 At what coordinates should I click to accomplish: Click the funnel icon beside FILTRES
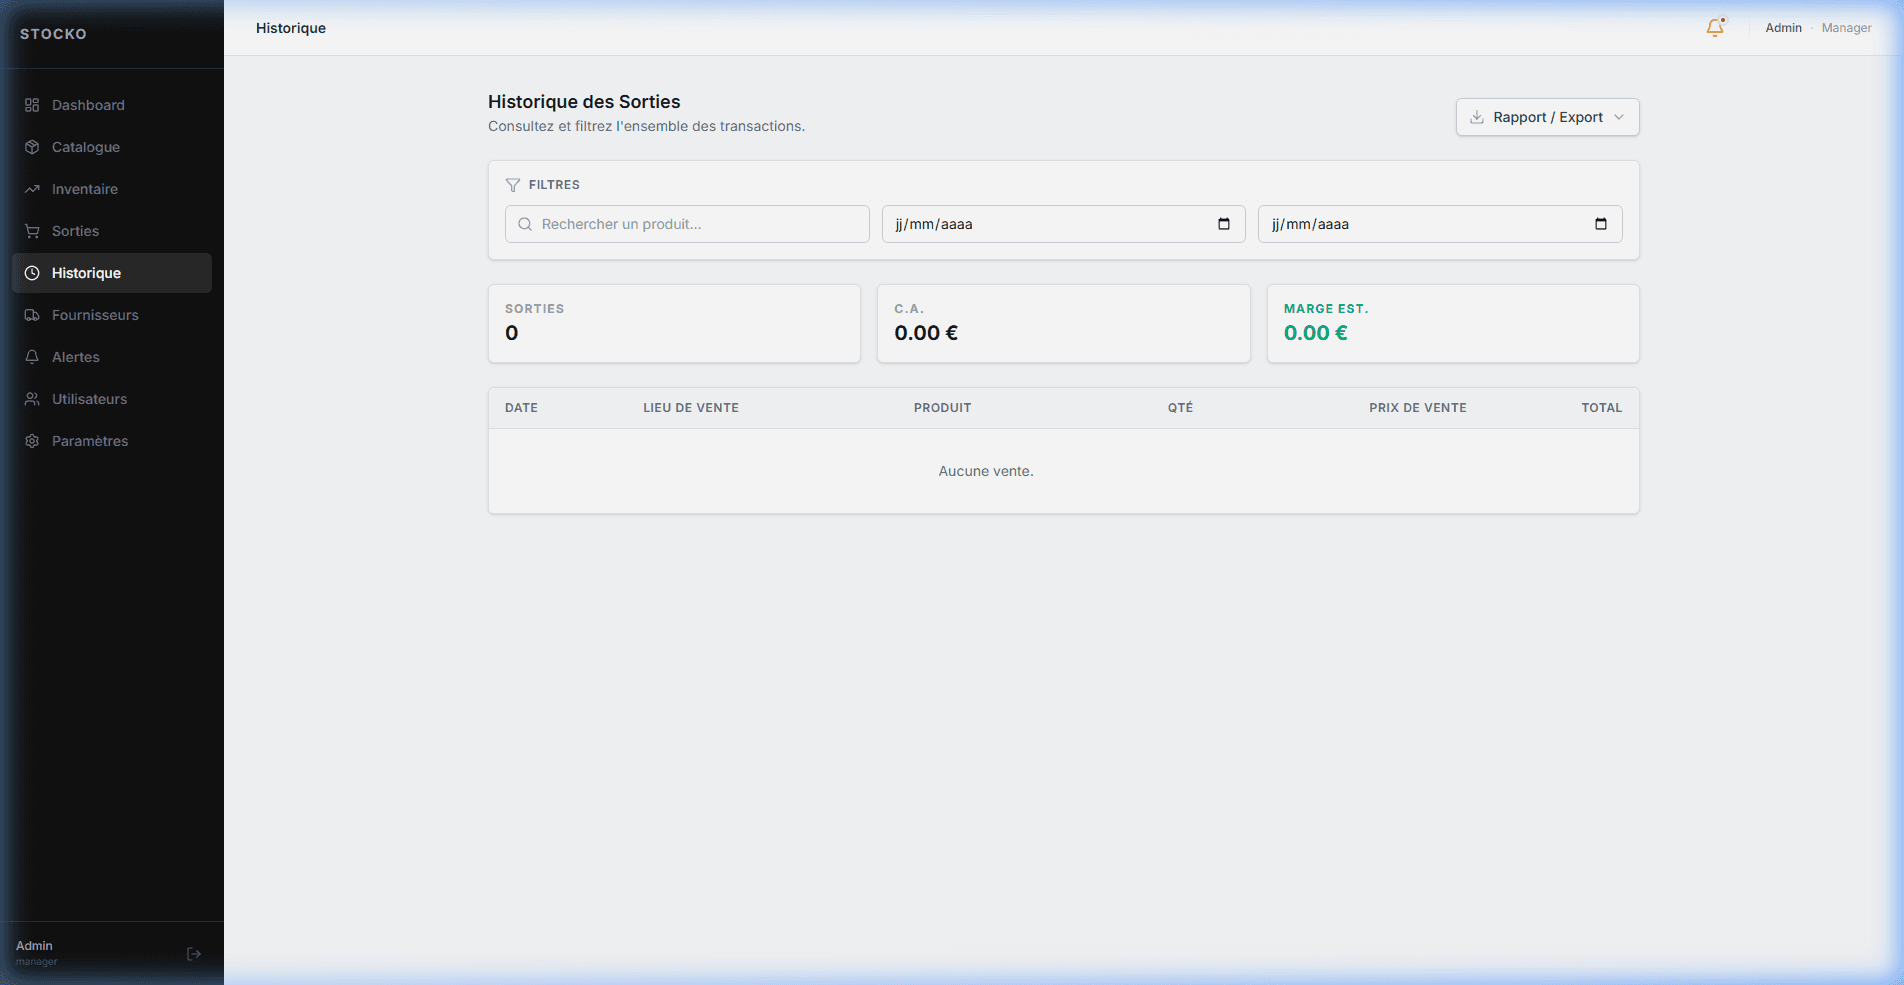[x=513, y=185]
